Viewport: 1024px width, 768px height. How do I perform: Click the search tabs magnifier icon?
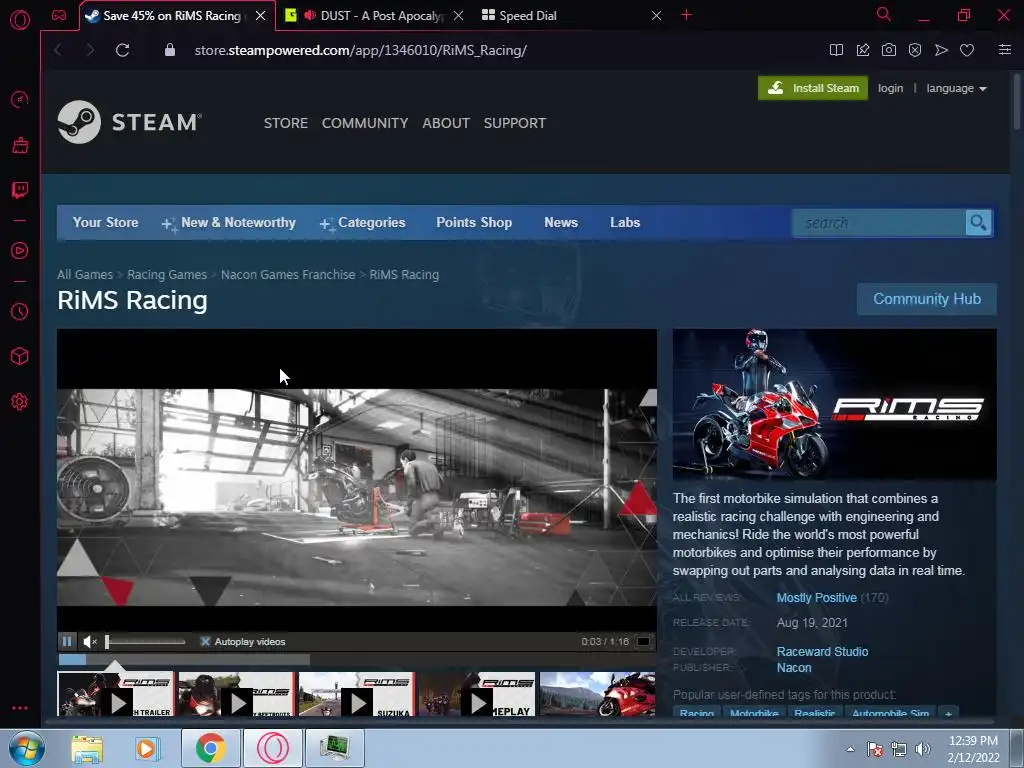[884, 14]
